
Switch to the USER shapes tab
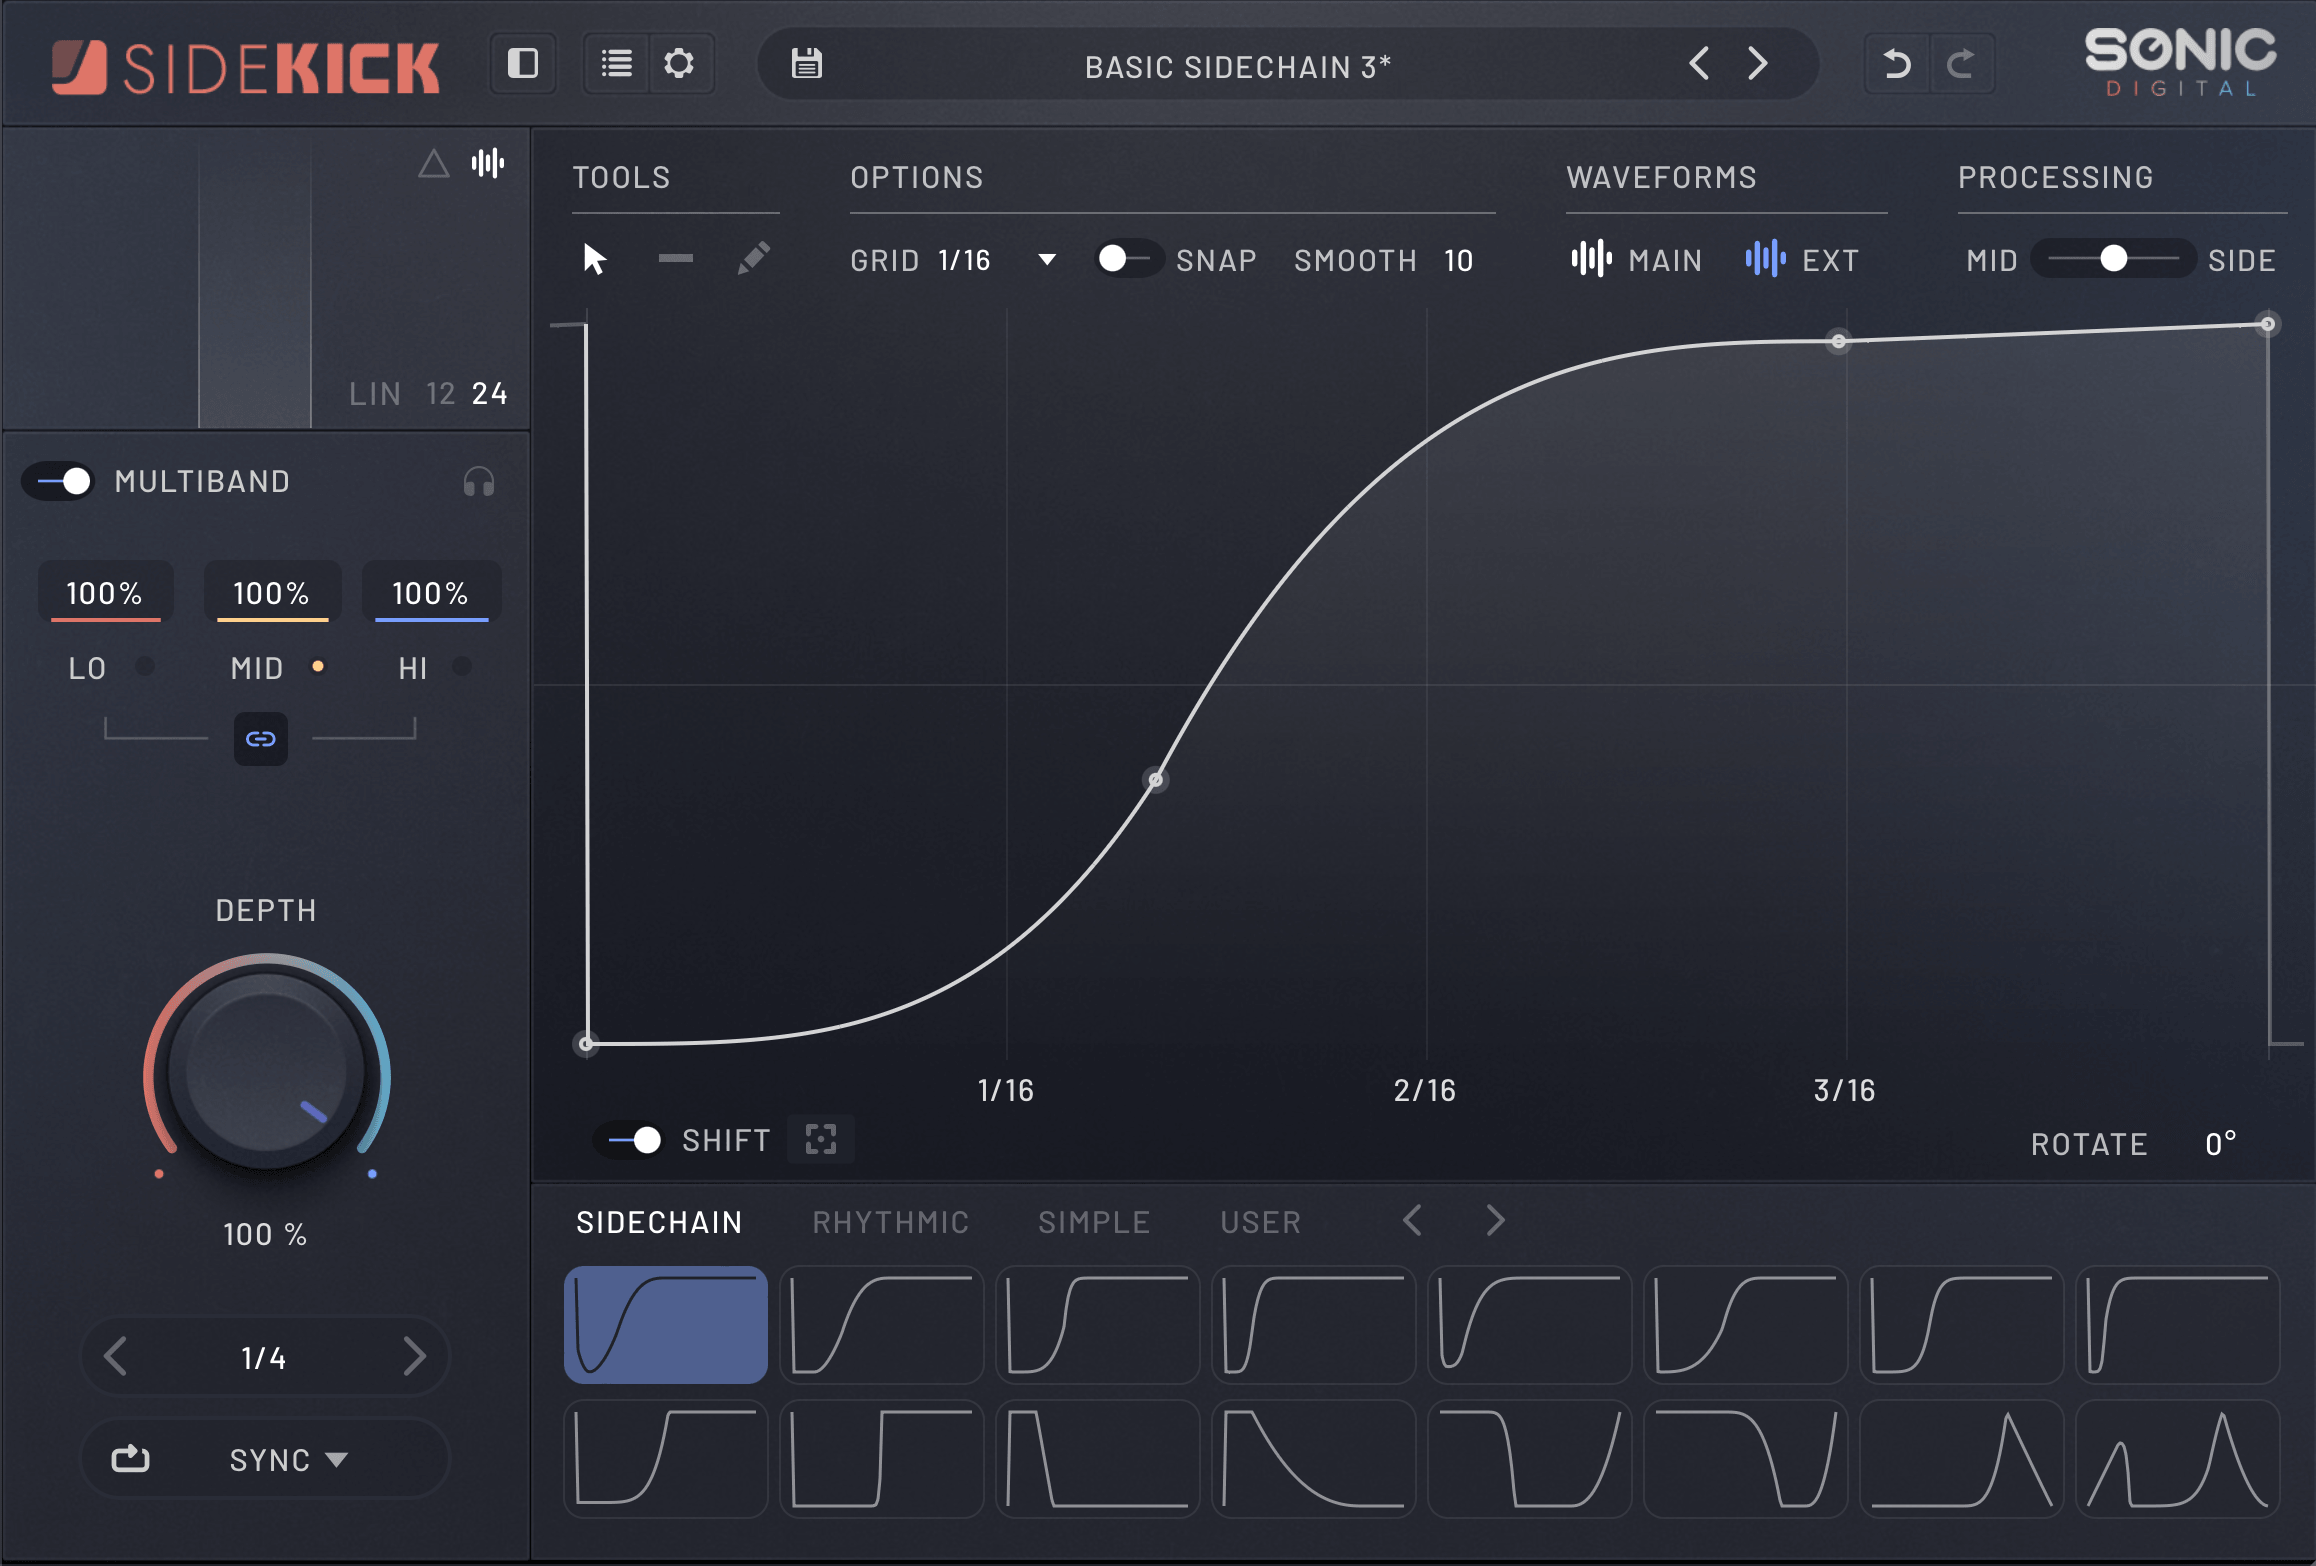point(1260,1222)
